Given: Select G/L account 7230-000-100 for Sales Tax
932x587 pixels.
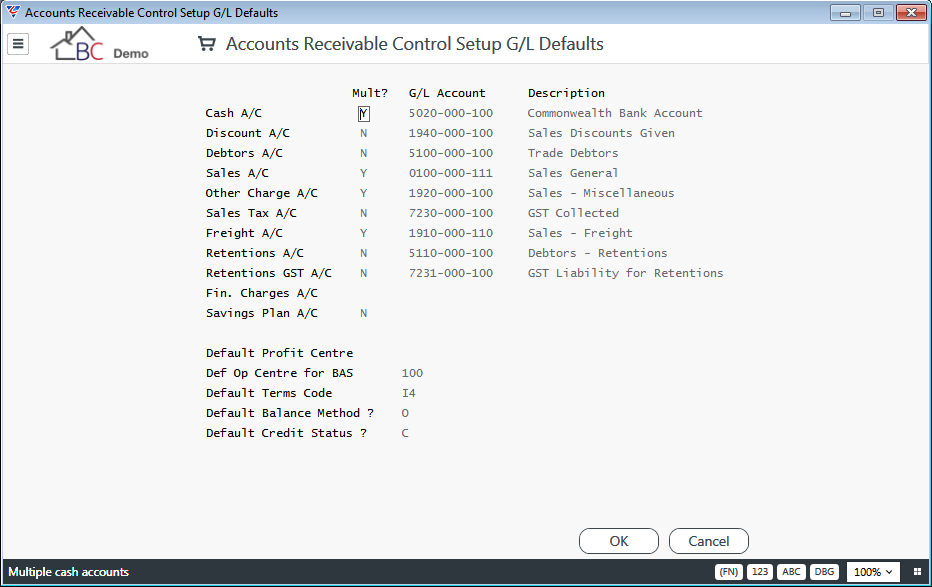Looking at the screenshot, I should coord(451,213).
